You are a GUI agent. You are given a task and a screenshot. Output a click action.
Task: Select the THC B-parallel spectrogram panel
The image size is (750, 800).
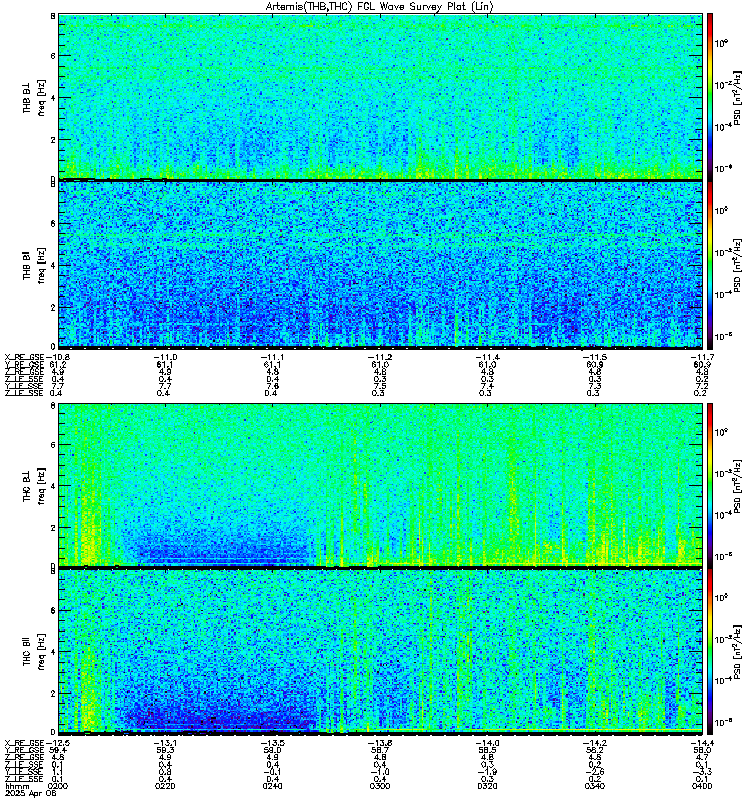[x=380, y=651]
